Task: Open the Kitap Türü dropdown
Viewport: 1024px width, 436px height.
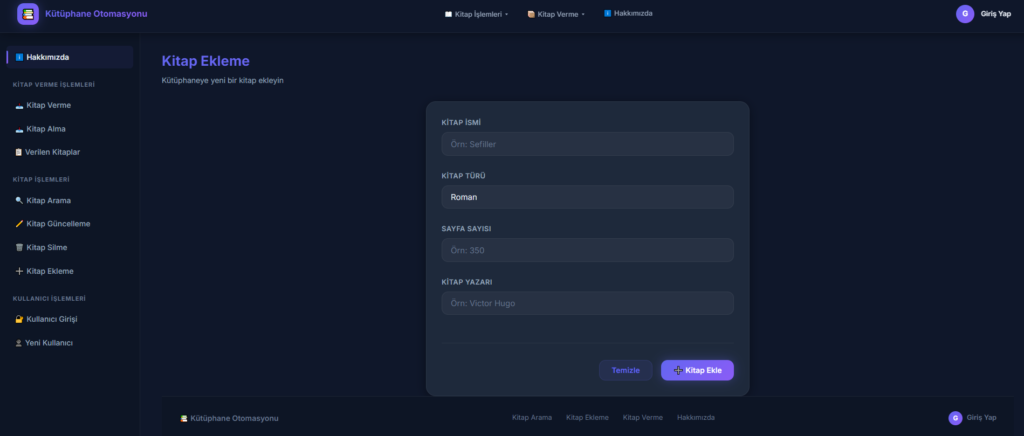Action: coord(587,197)
